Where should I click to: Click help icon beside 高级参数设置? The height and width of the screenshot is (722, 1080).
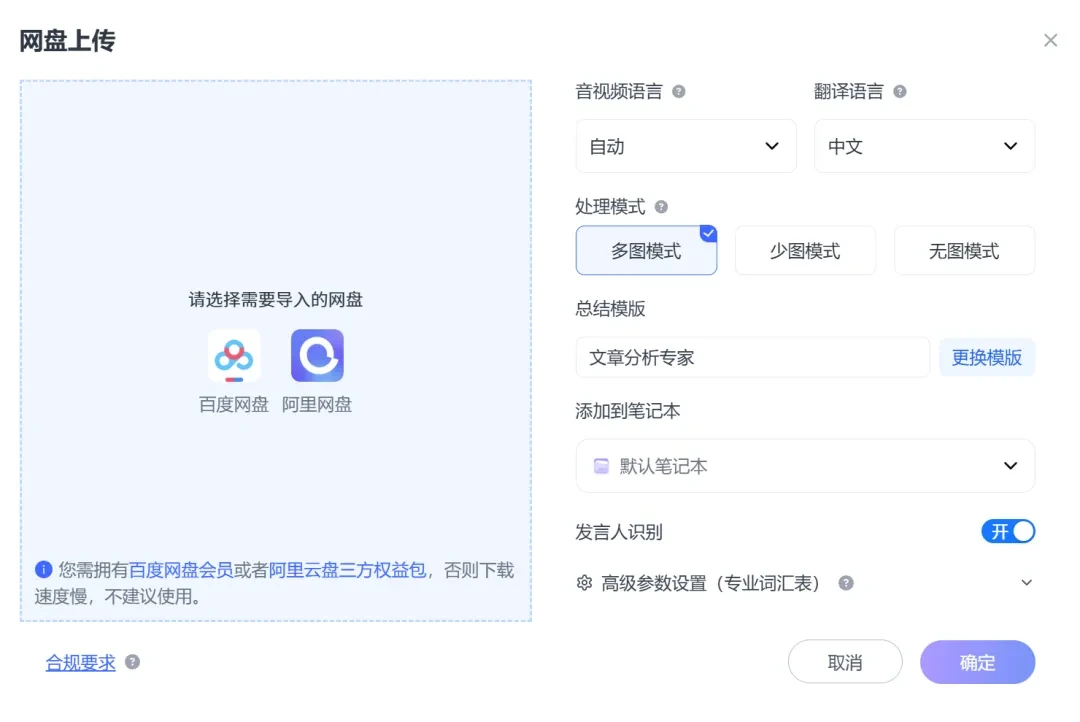click(846, 584)
